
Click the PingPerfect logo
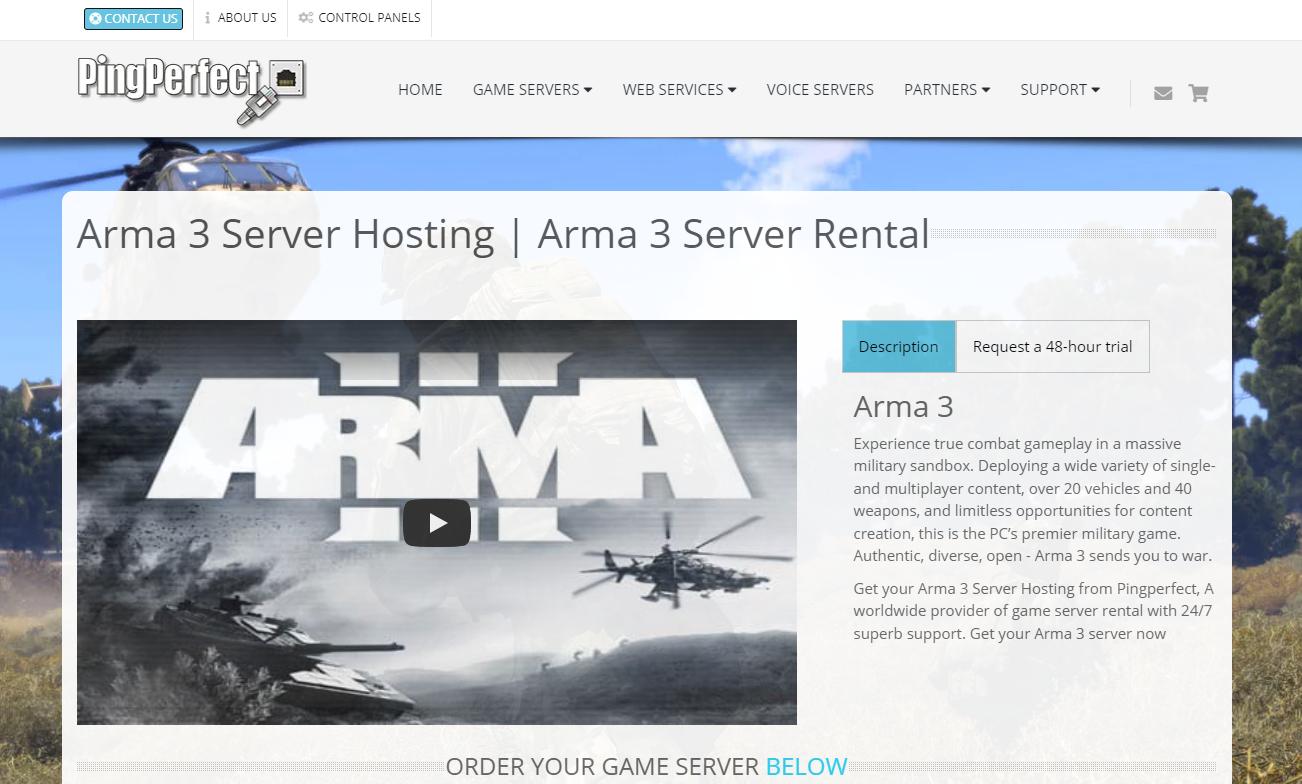tap(191, 90)
